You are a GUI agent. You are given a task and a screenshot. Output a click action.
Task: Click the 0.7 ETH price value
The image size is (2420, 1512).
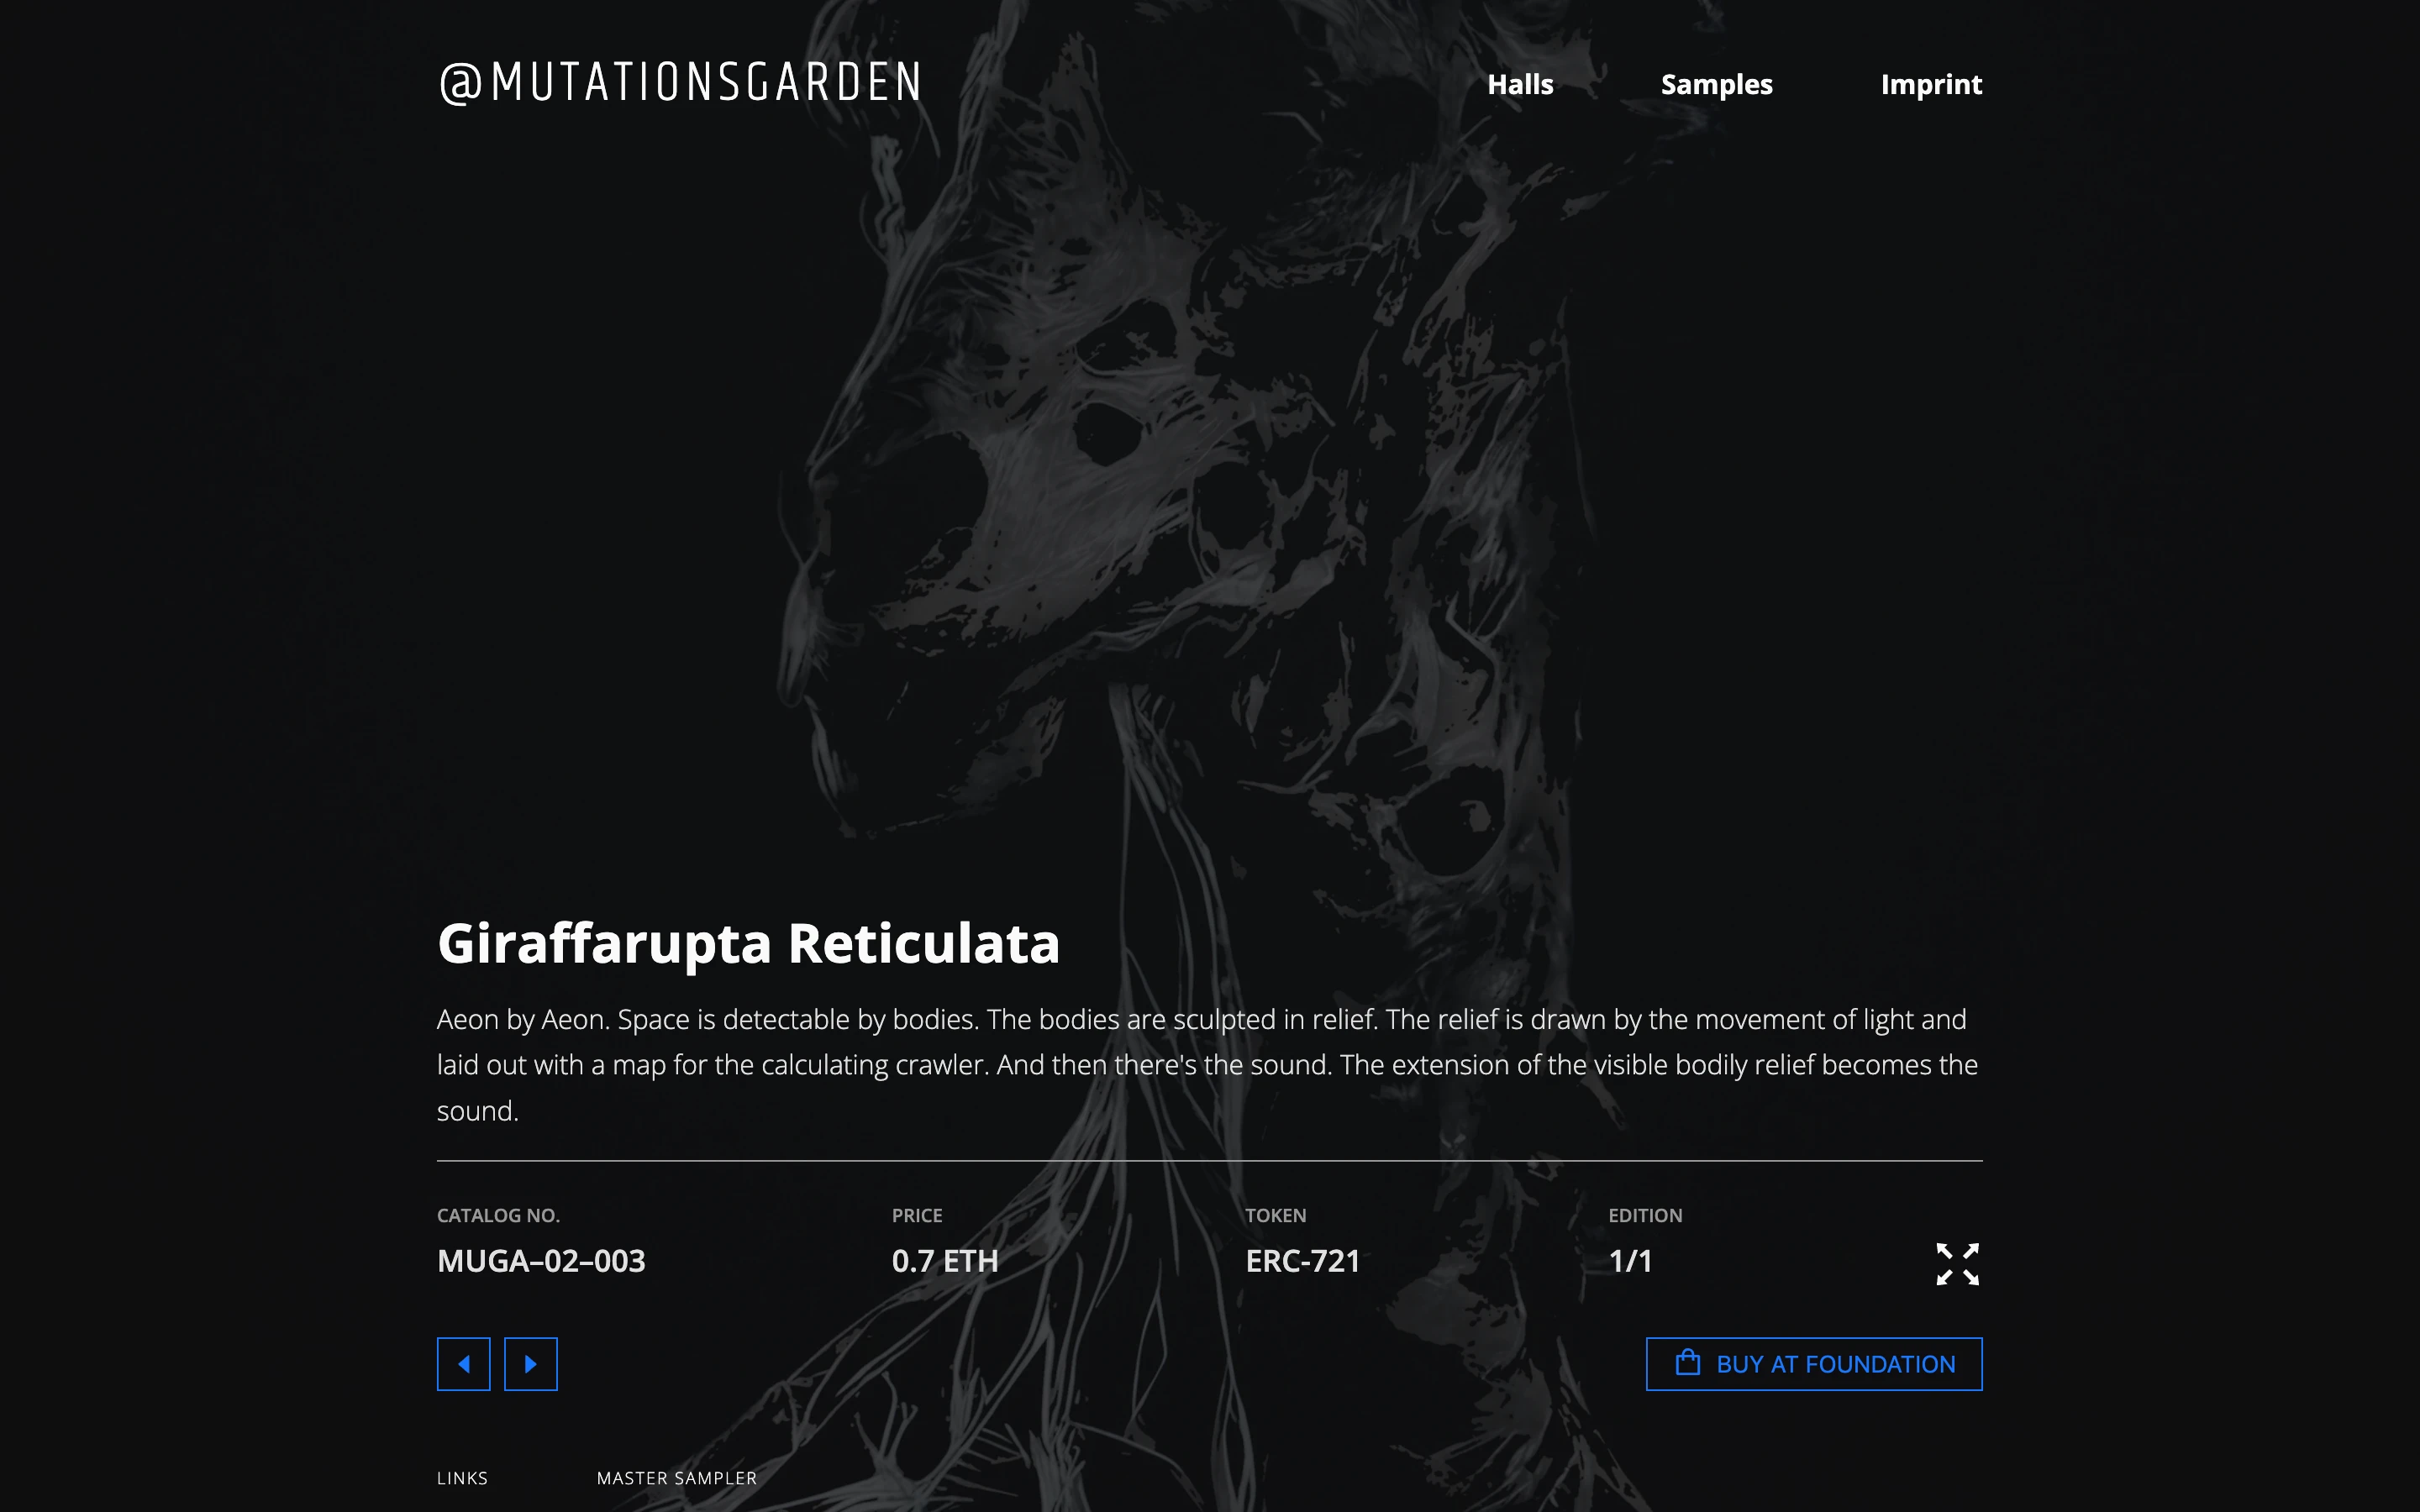[x=944, y=1261]
